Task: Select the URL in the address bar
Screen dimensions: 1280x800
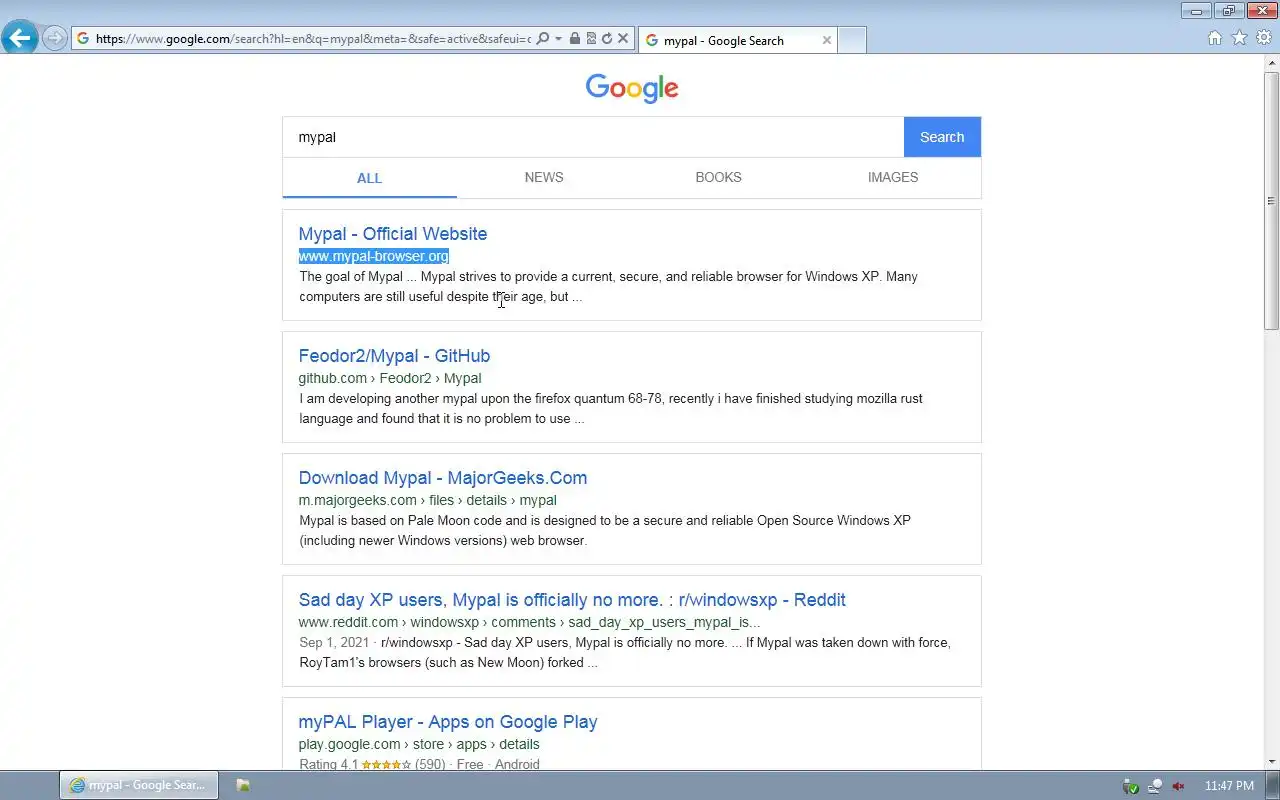Action: [313, 39]
